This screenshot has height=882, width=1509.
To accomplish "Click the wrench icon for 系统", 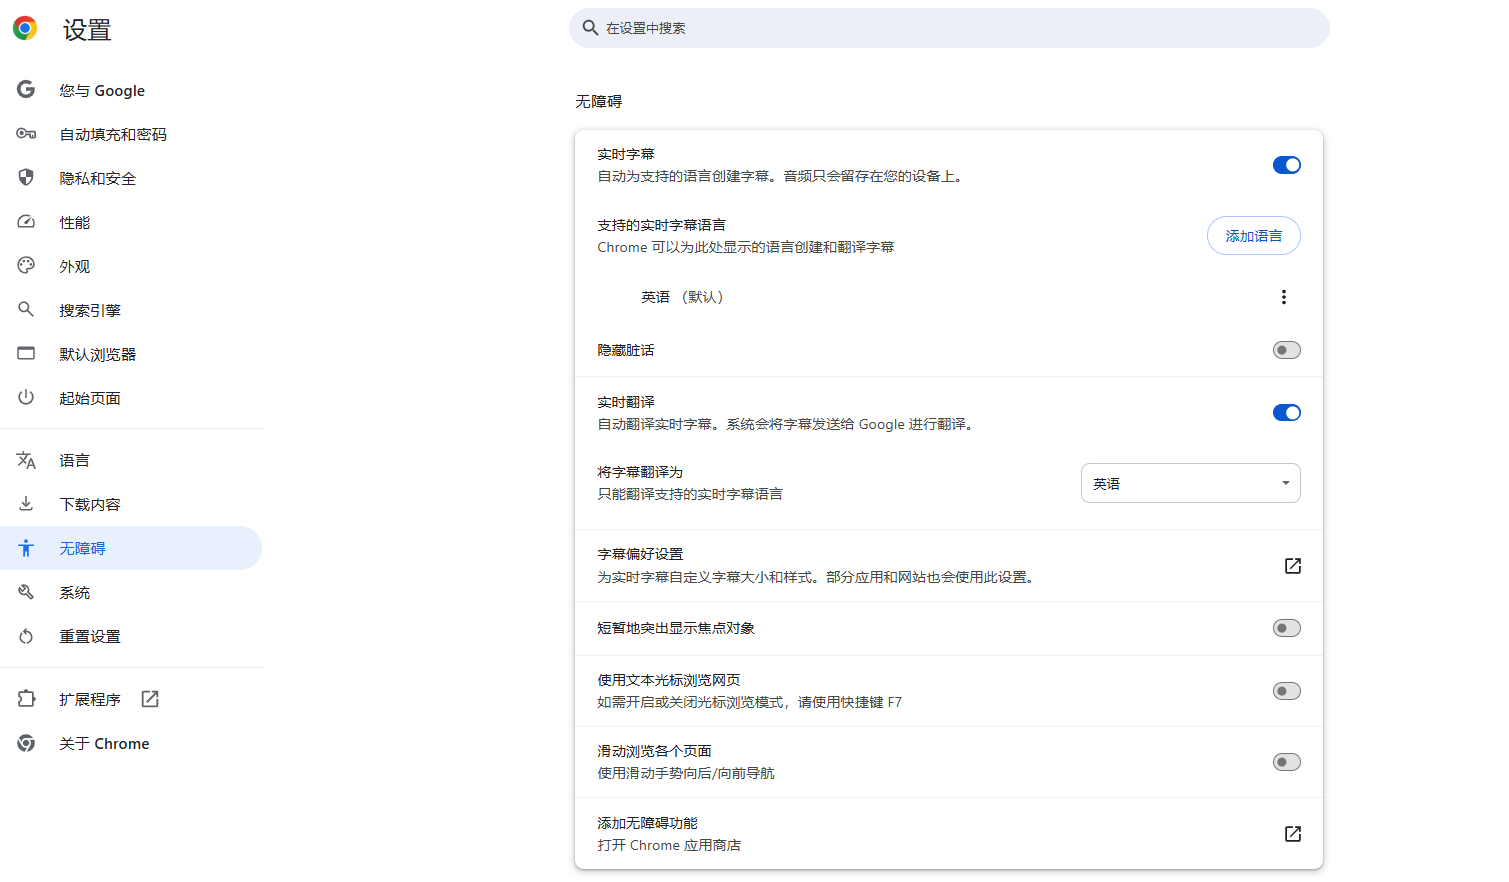I will coord(26,592).
